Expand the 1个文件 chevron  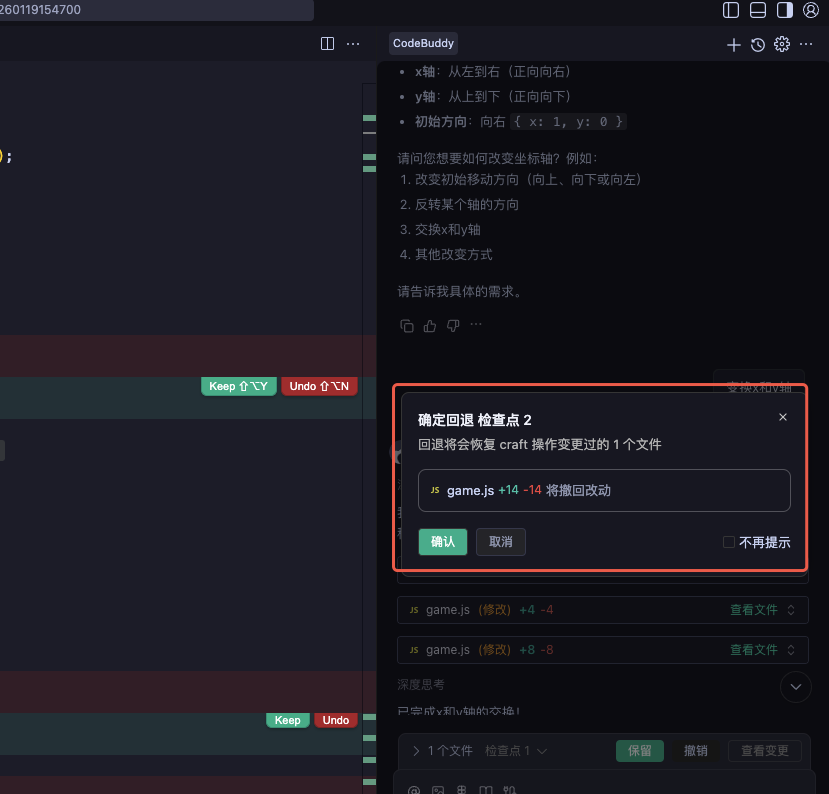(x=416, y=750)
